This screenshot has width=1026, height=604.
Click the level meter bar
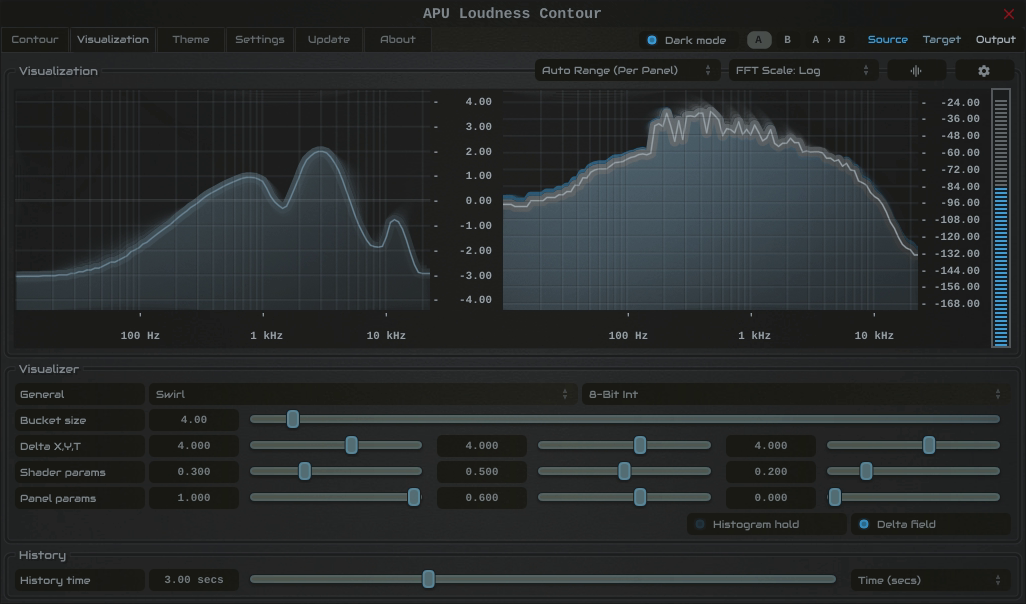(1000, 218)
